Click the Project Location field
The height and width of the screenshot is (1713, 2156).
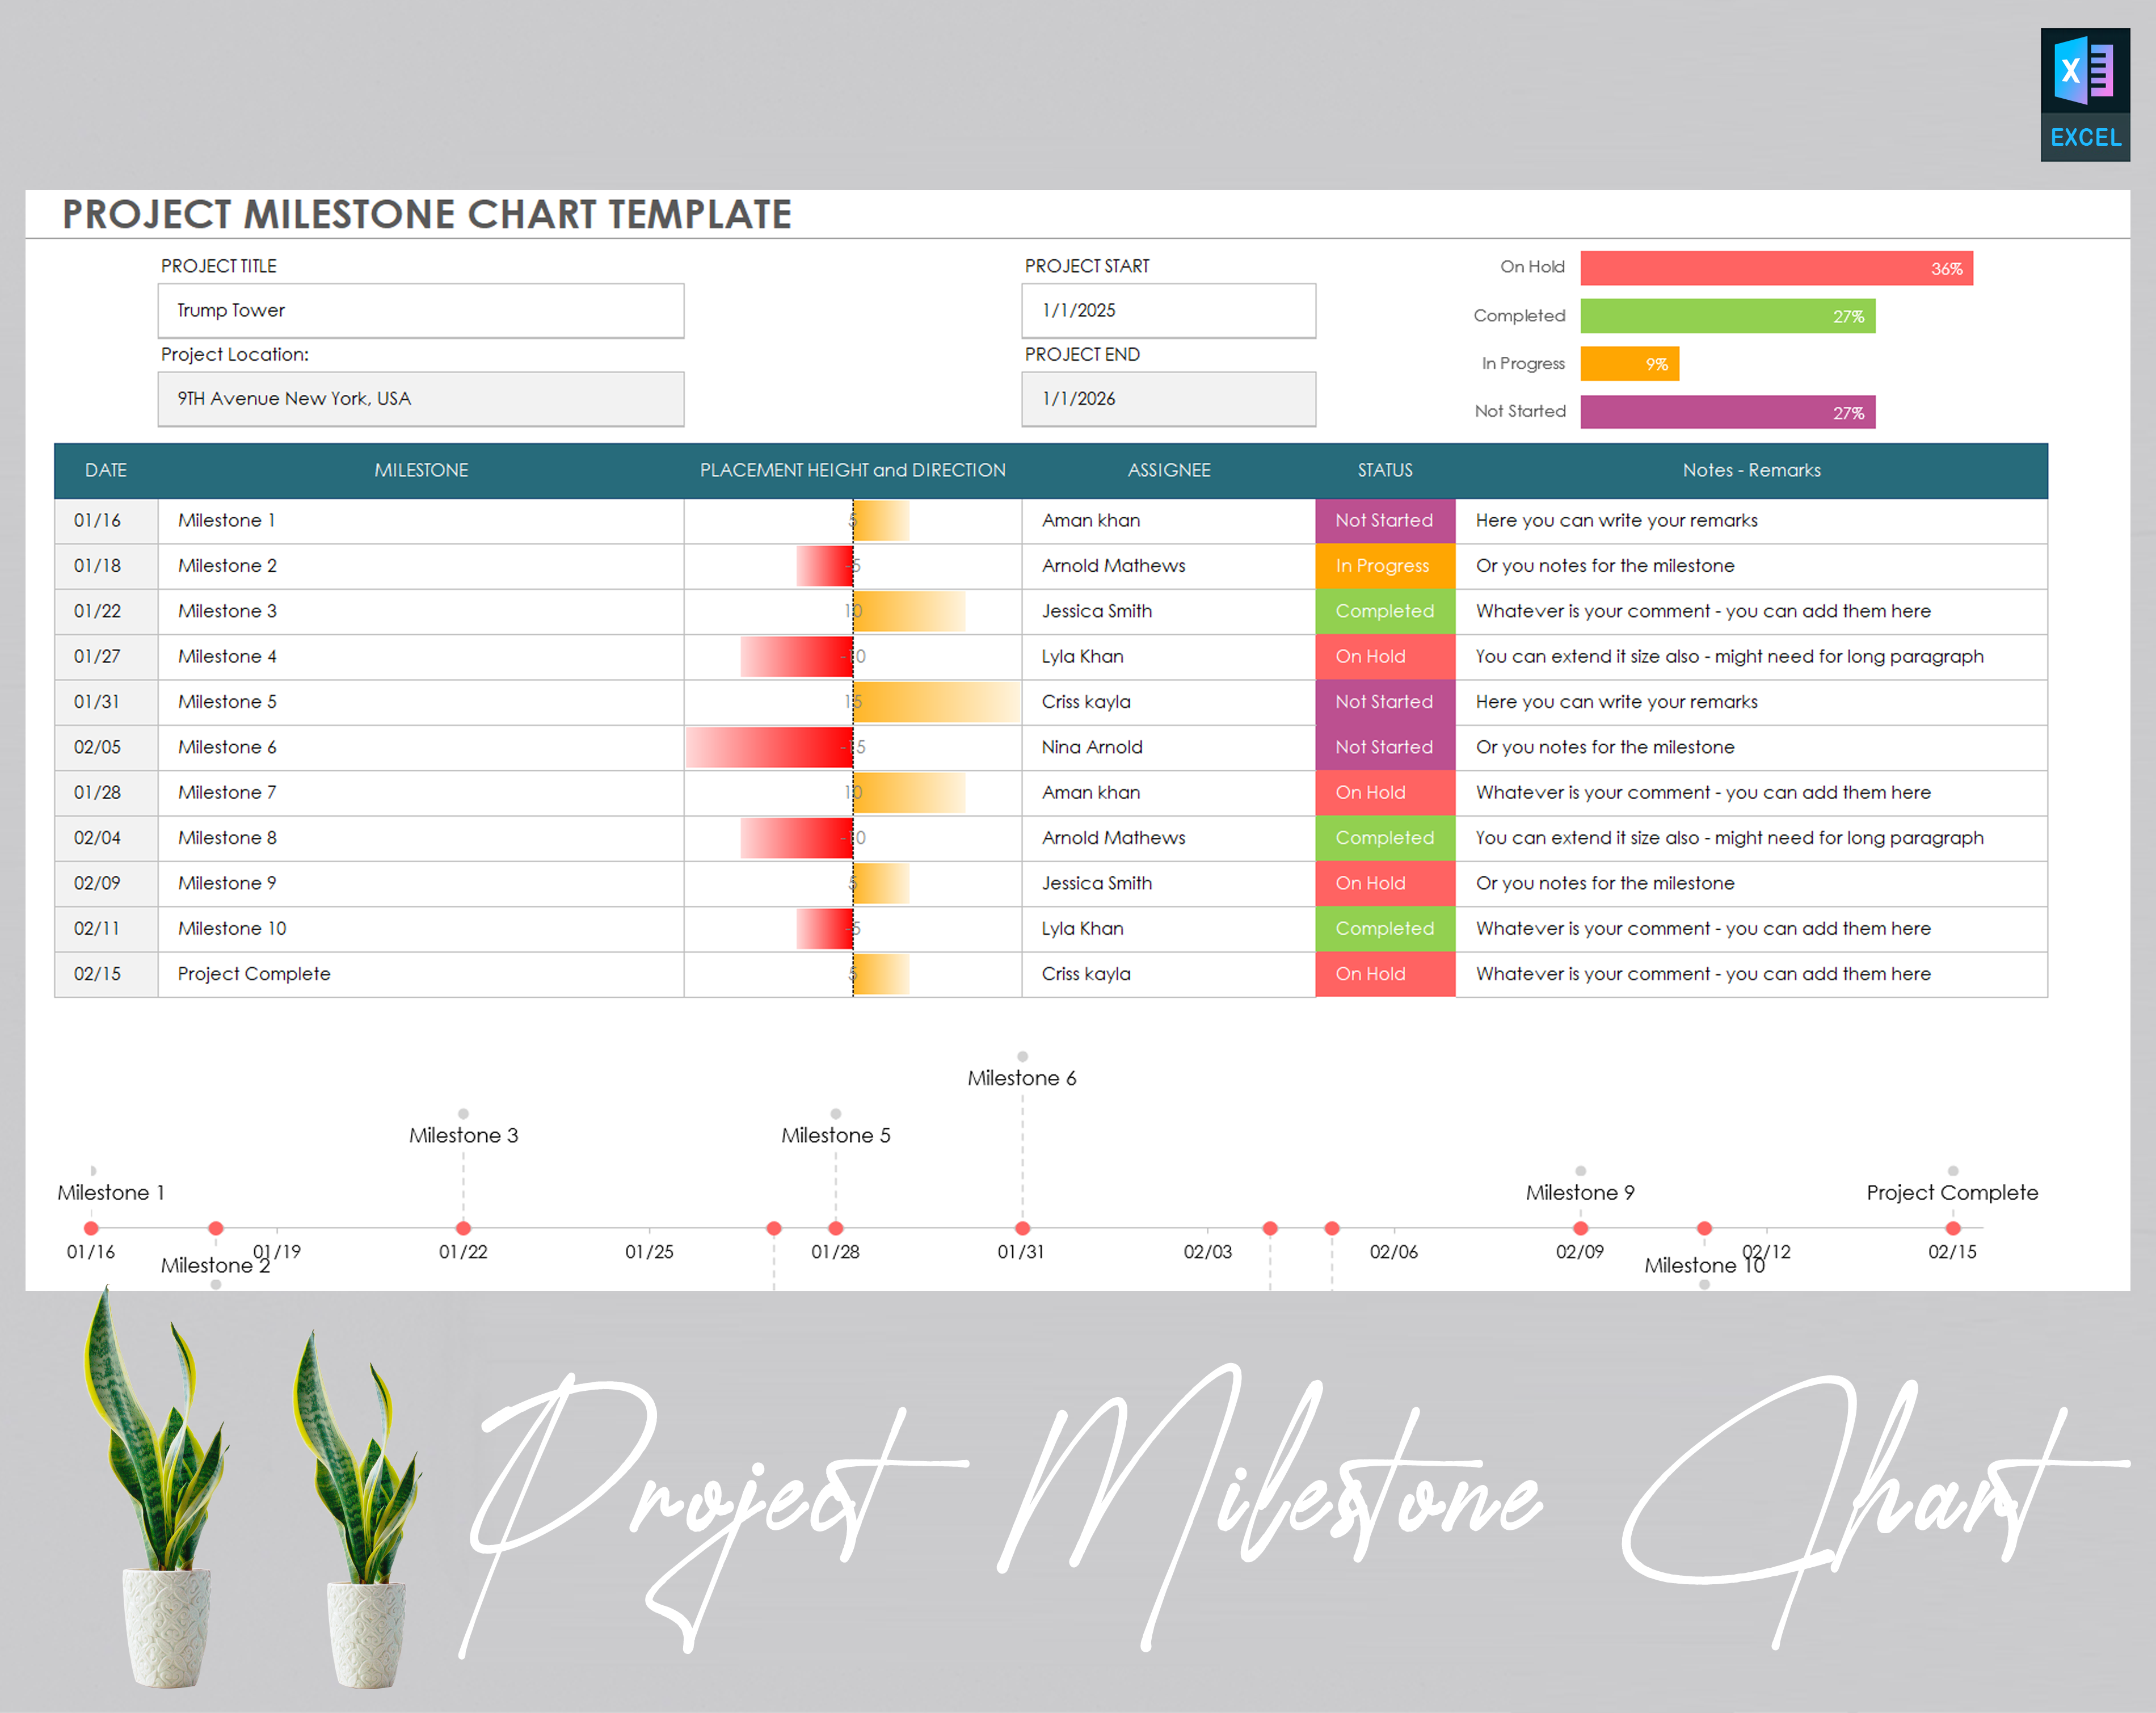pyautogui.click(x=420, y=398)
